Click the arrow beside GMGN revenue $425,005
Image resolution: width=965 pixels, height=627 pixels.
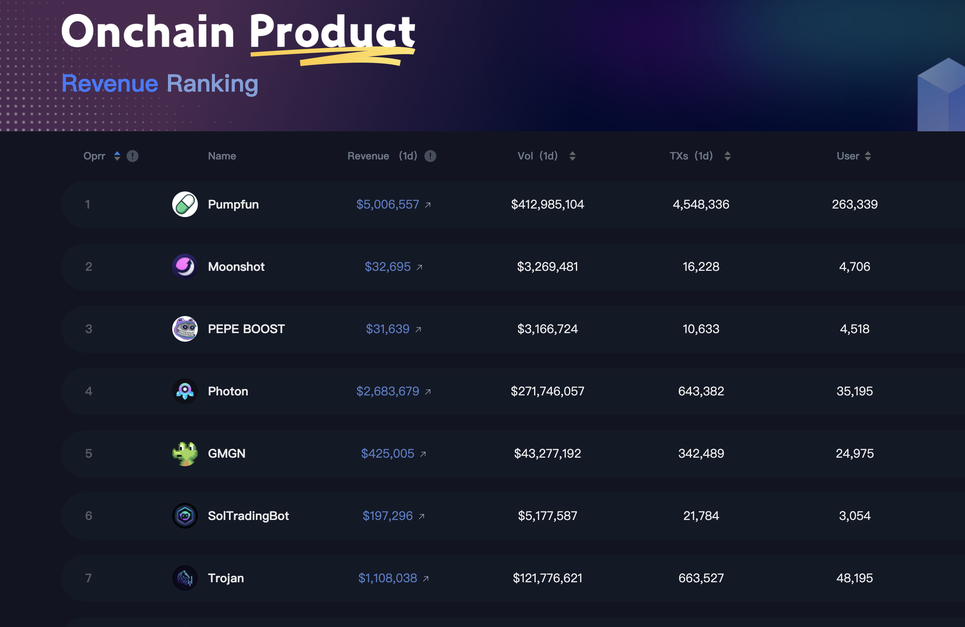tap(423, 454)
